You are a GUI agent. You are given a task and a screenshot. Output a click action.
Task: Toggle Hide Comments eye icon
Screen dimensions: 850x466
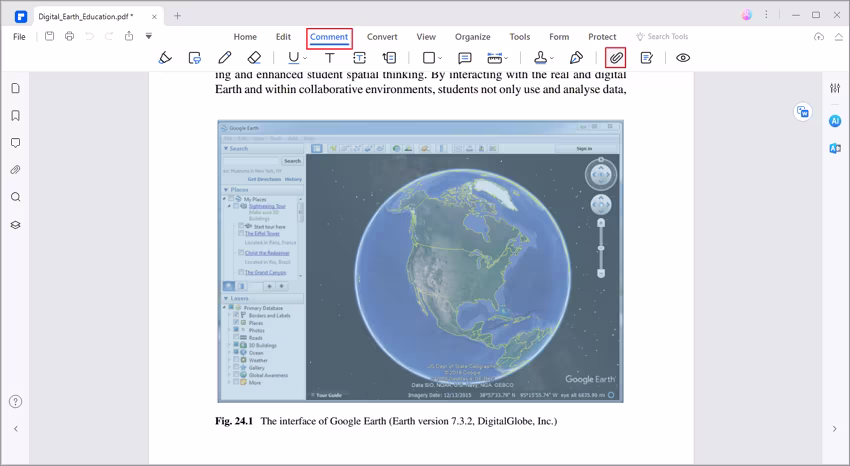(x=683, y=57)
